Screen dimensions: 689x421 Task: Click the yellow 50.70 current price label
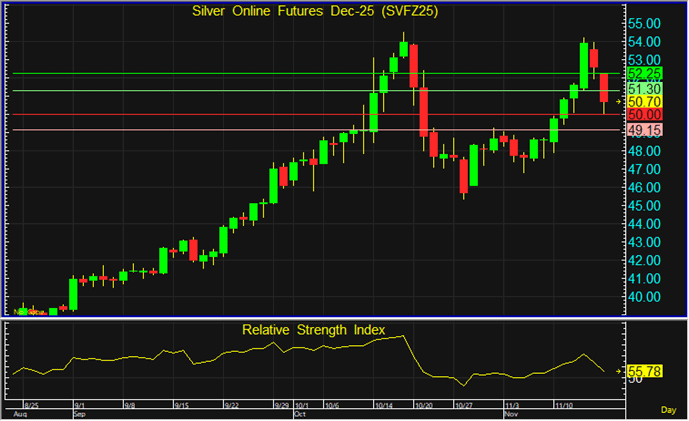click(x=645, y=102)
